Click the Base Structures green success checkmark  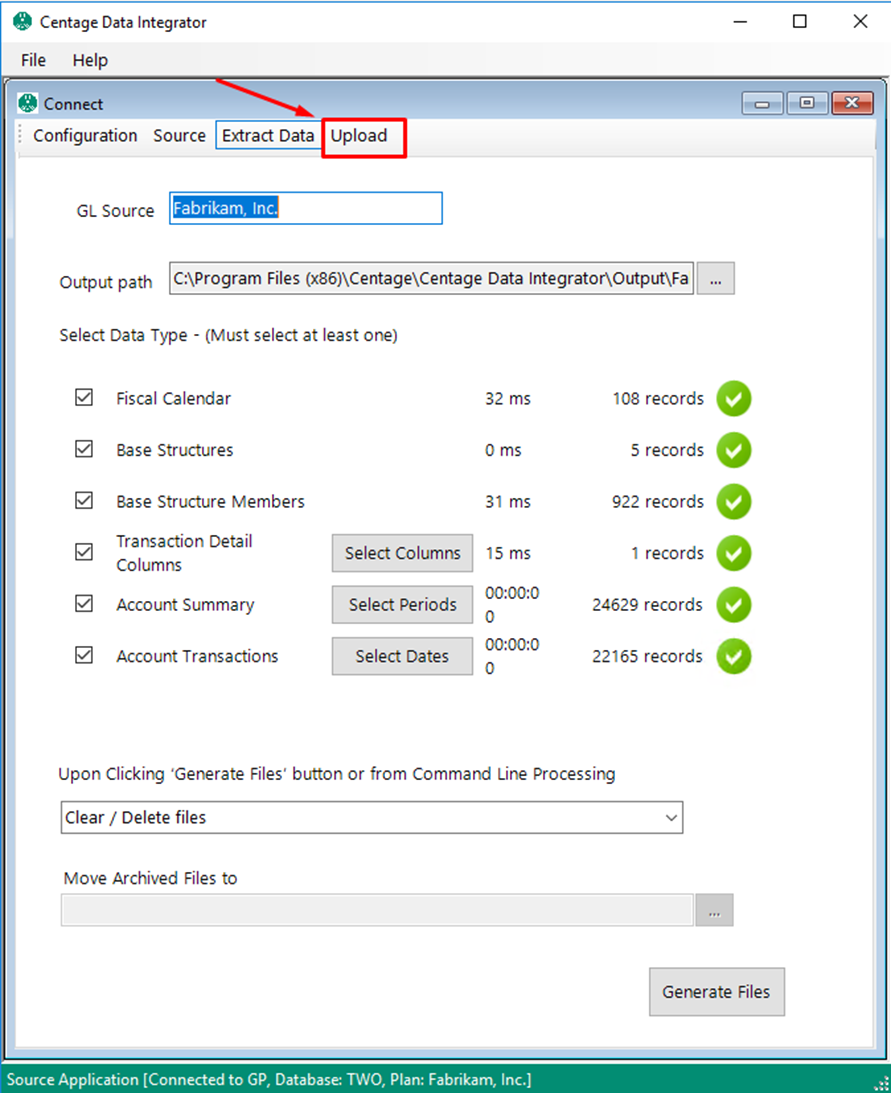tap(733, 450)
